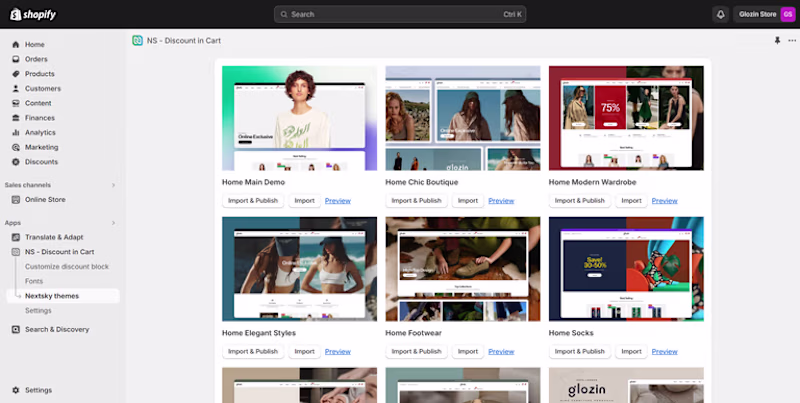Image resolution: width=800 pixels, height=403 pixels.
Task: Expand the Sales channels section
Action: pyautogui.click(x=113, y=185)
